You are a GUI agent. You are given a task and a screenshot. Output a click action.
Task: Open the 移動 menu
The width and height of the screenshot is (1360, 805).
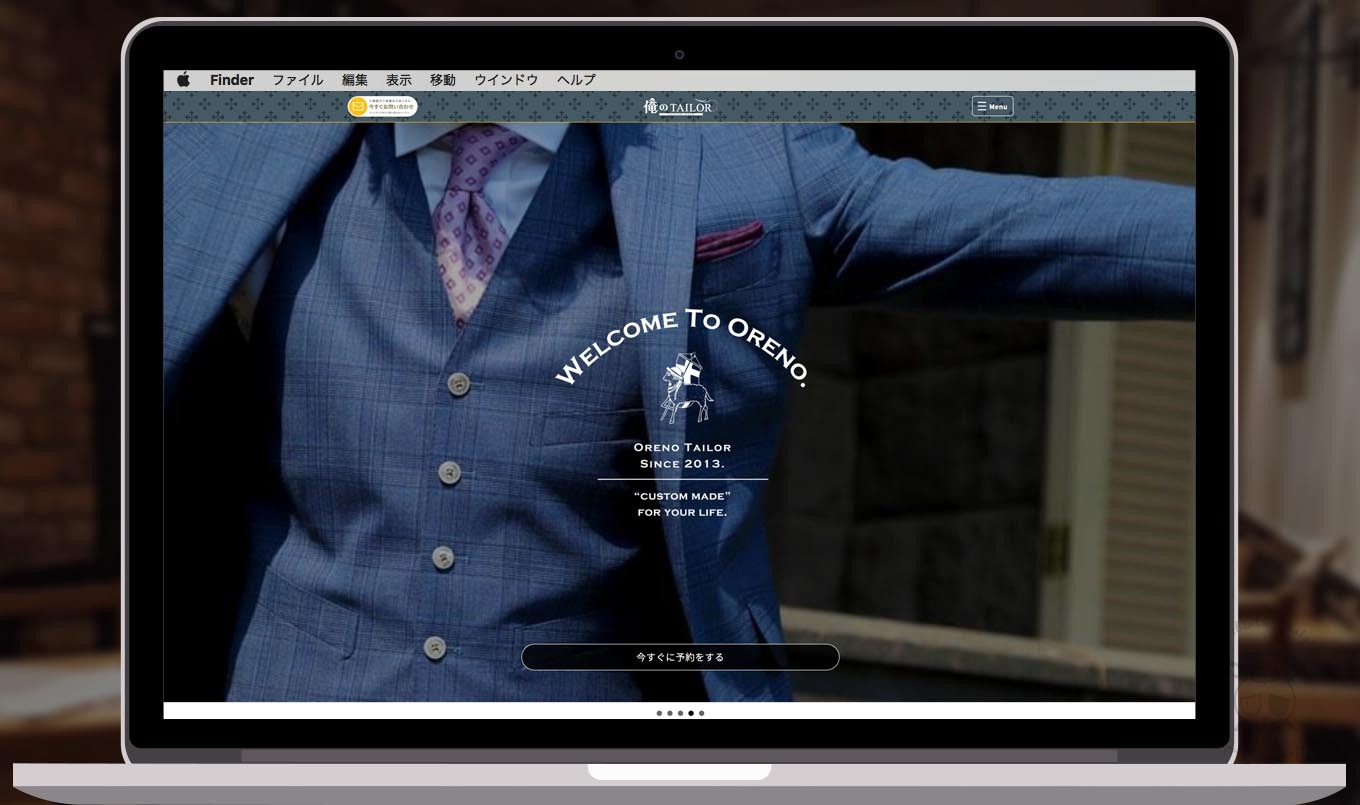coord(443,80)
